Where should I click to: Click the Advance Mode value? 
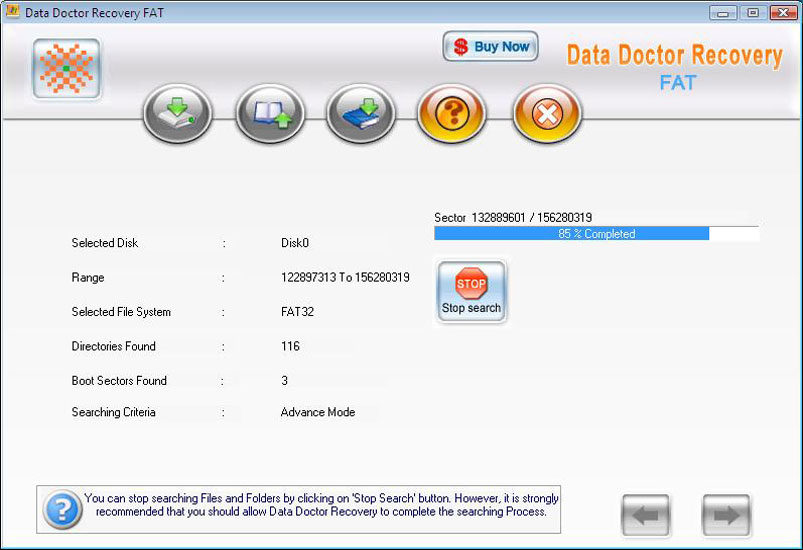[x=318, y=412]
